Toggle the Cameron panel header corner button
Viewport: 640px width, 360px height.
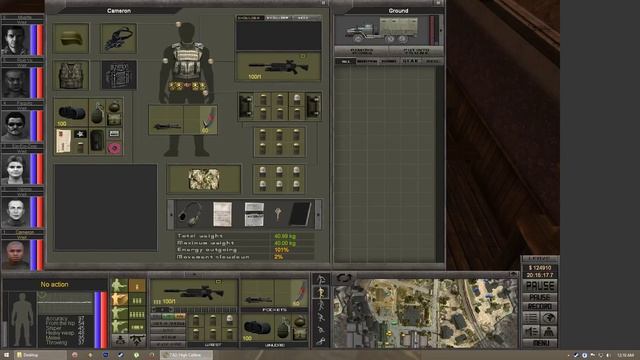(323, 3)
